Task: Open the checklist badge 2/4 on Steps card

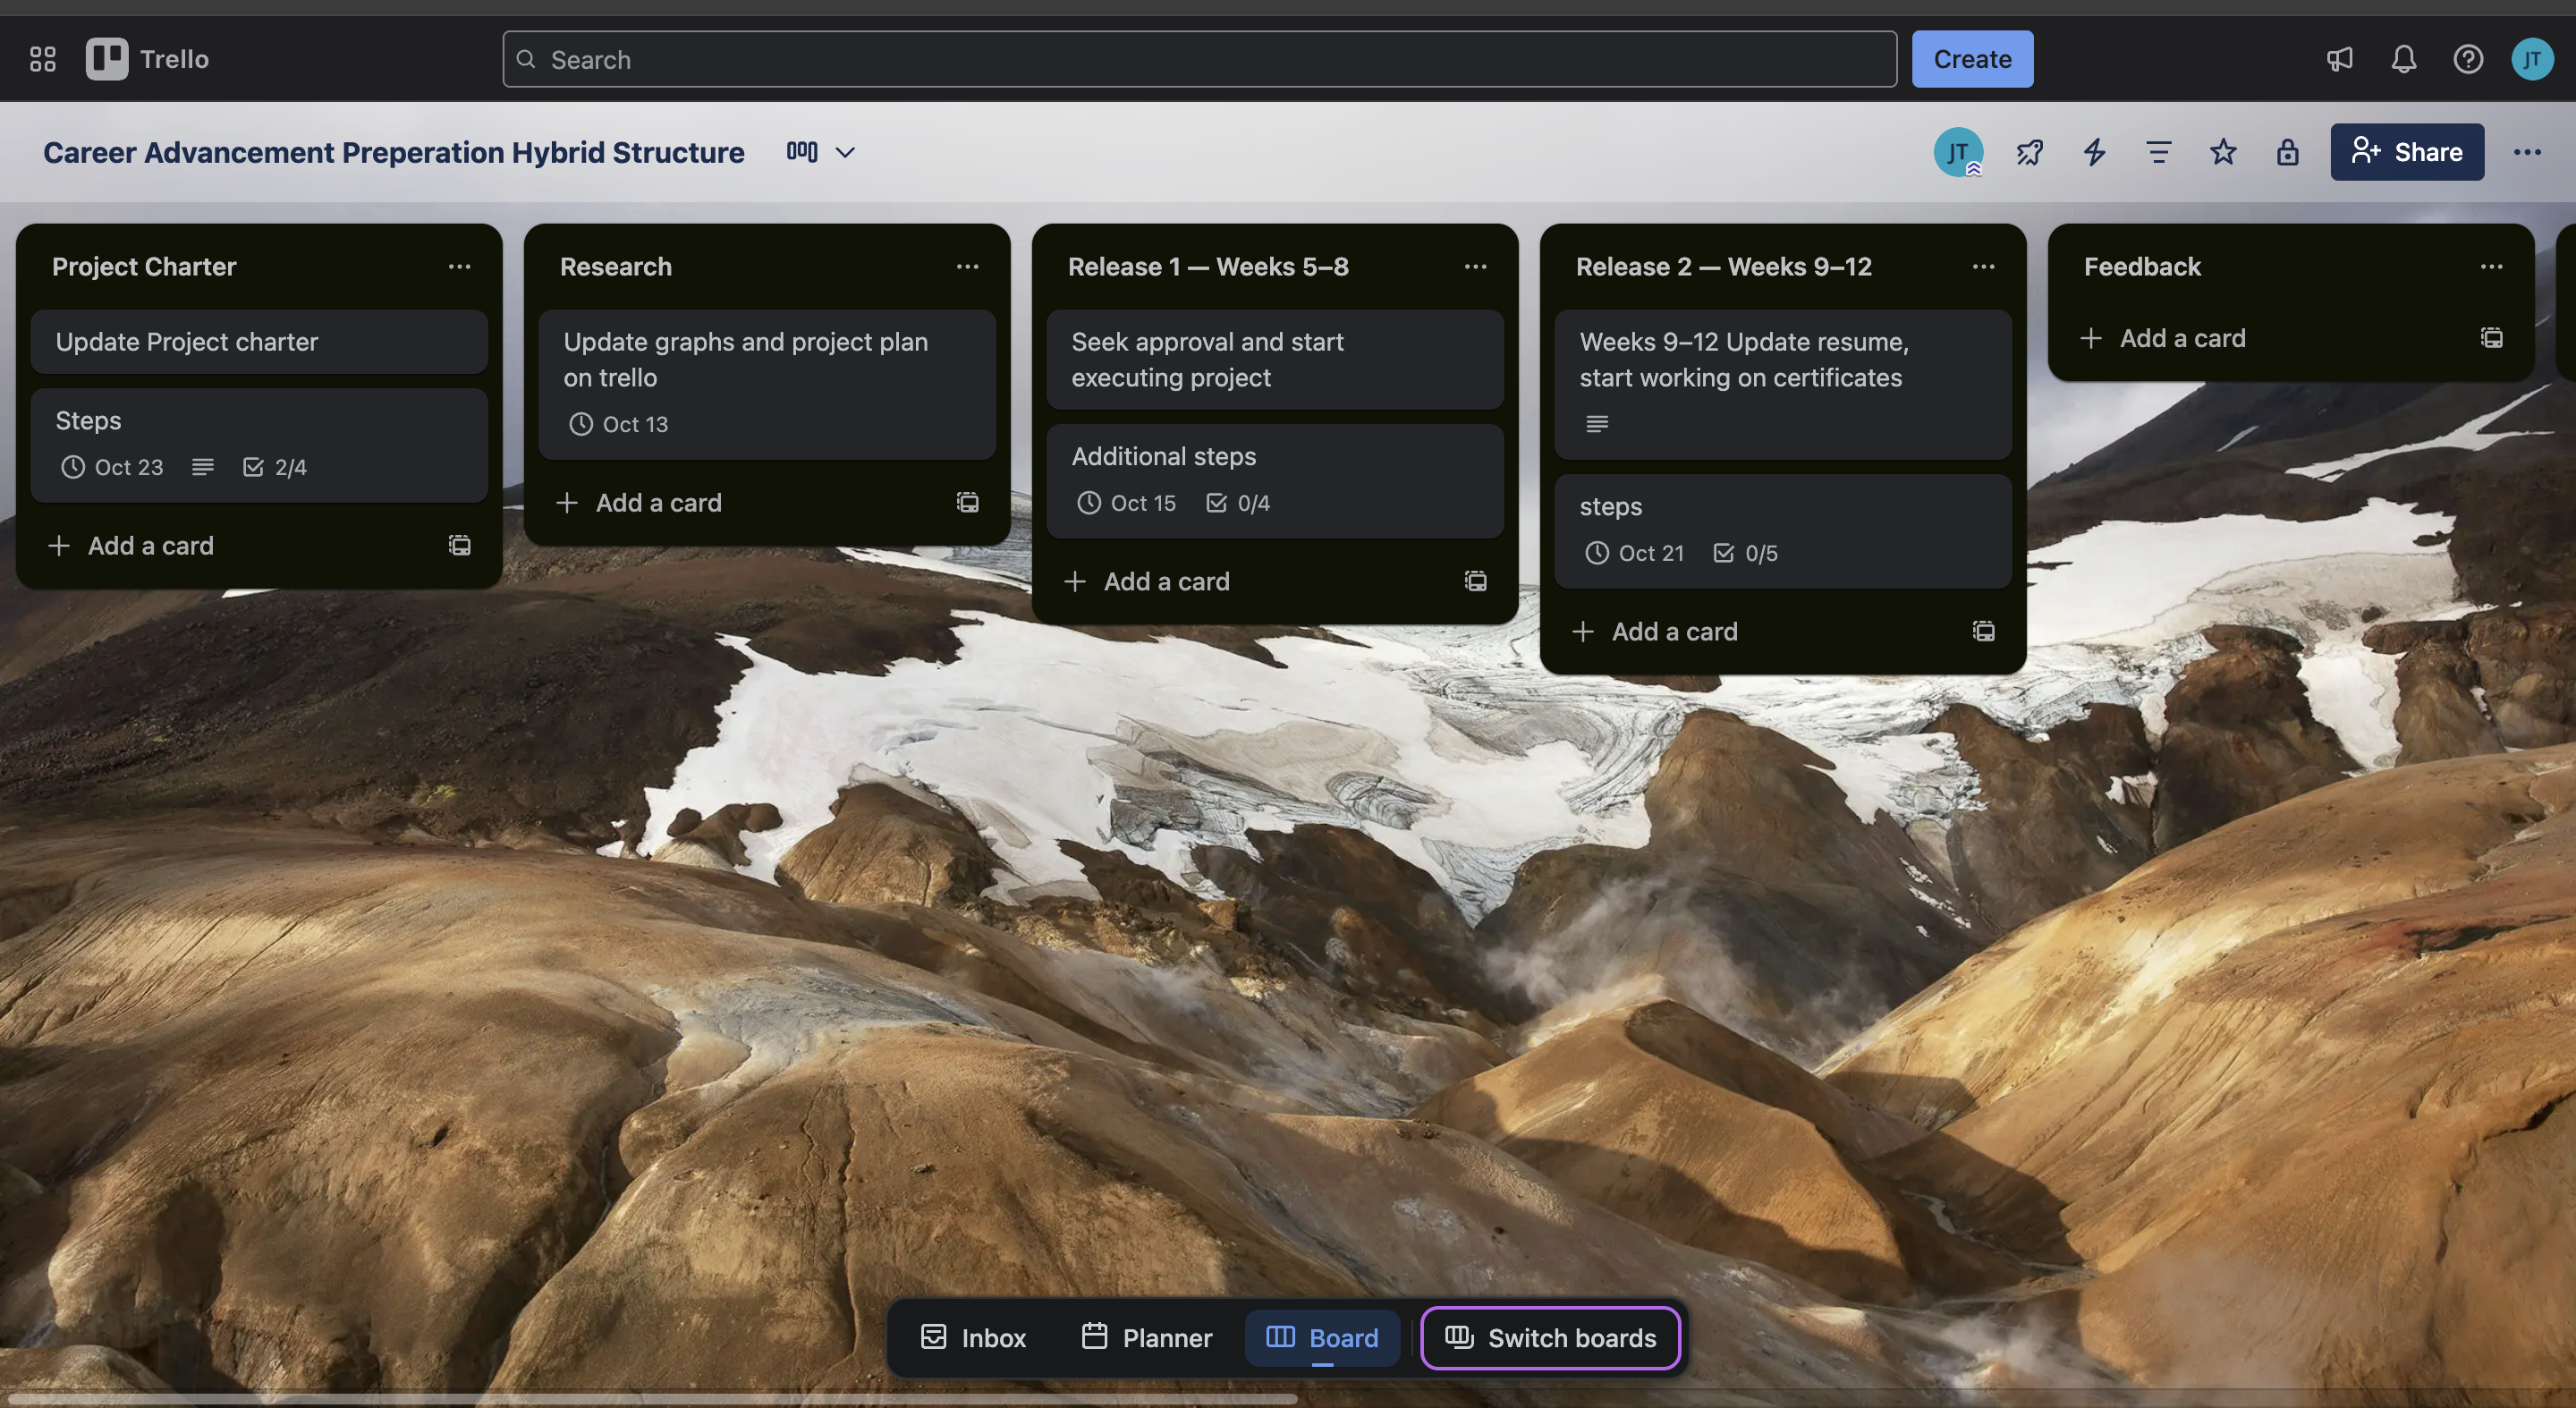Action: tap(274, 467)
